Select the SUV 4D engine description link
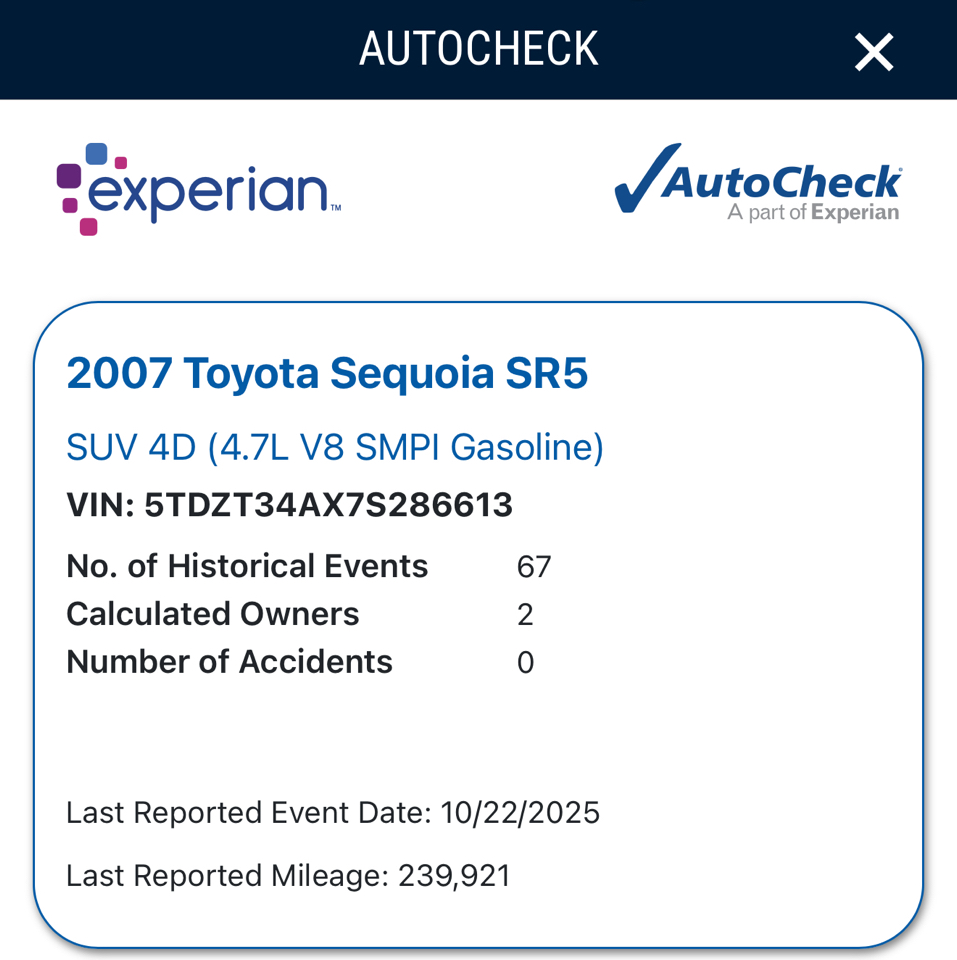This screenshot has height=960, width=957. 335,447
